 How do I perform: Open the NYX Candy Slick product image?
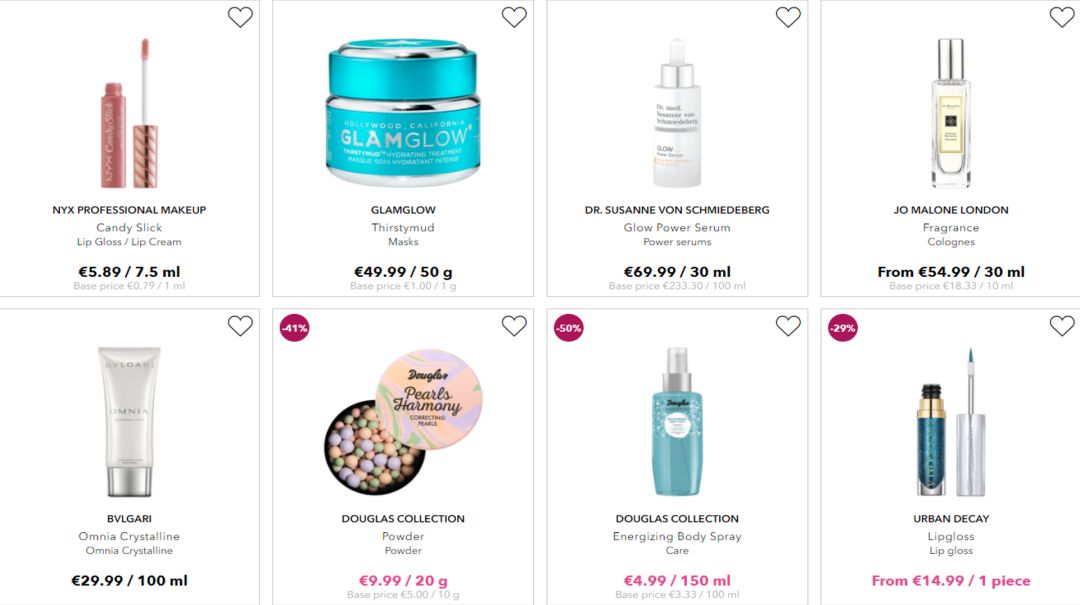pyautogui.click(x=129, y=114)
